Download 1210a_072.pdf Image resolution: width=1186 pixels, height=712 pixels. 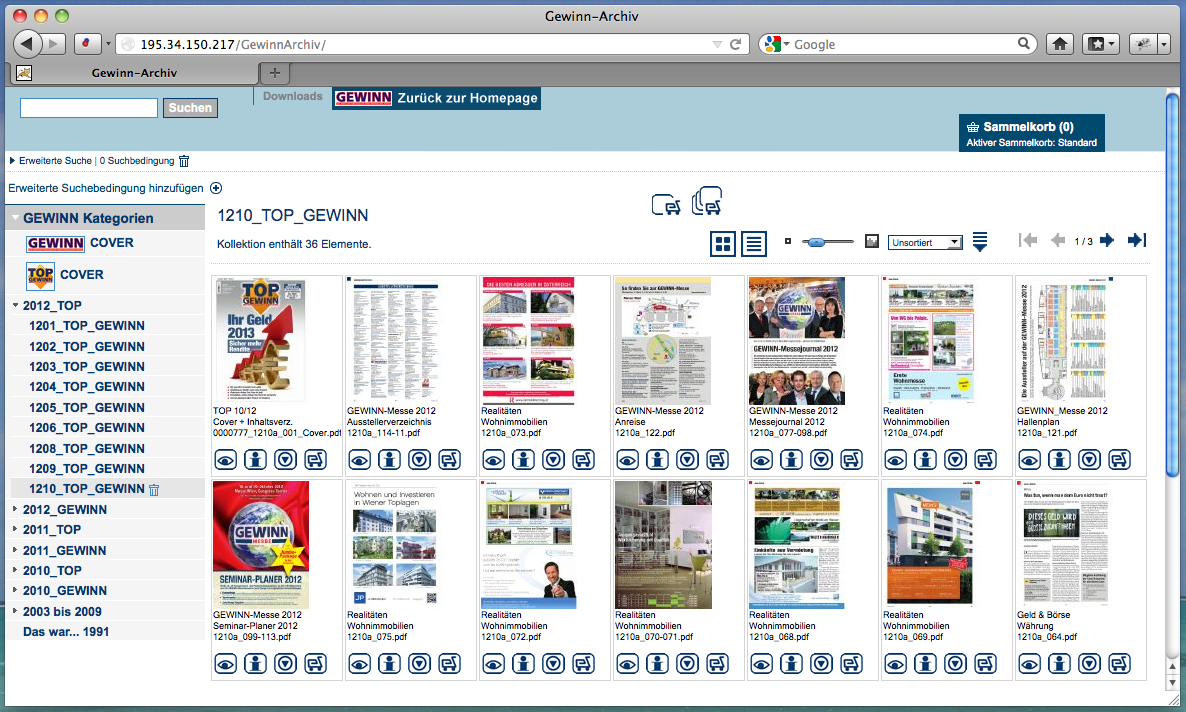pyautogui.click(x=554, y=664)
